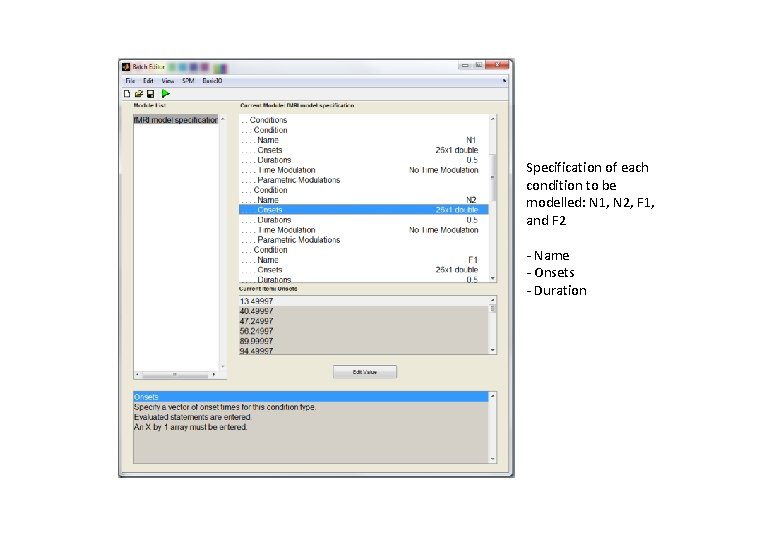This screenshot has width=780, height=540.
Task: Click the MATLAB icon in the Batch Editor title bar
Action: point(126,67)
